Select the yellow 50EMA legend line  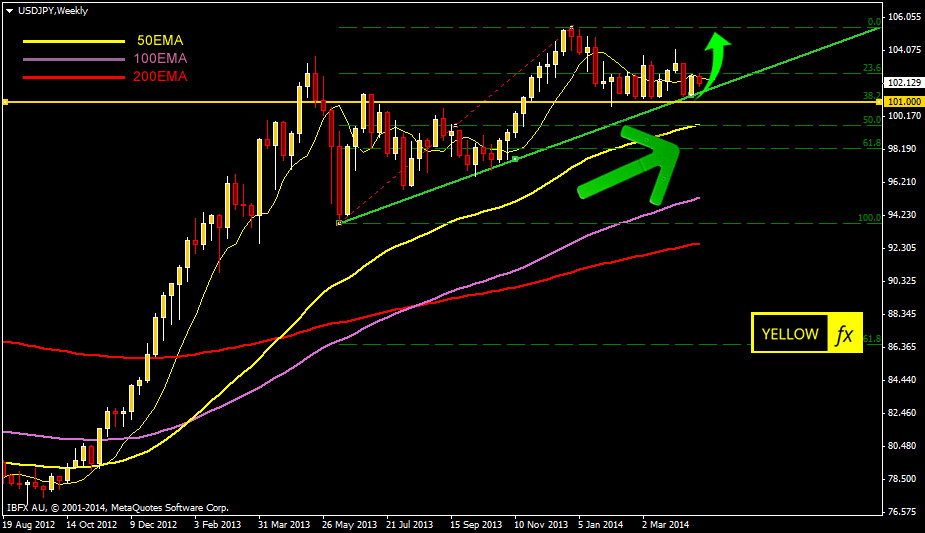tap(69, 41)
